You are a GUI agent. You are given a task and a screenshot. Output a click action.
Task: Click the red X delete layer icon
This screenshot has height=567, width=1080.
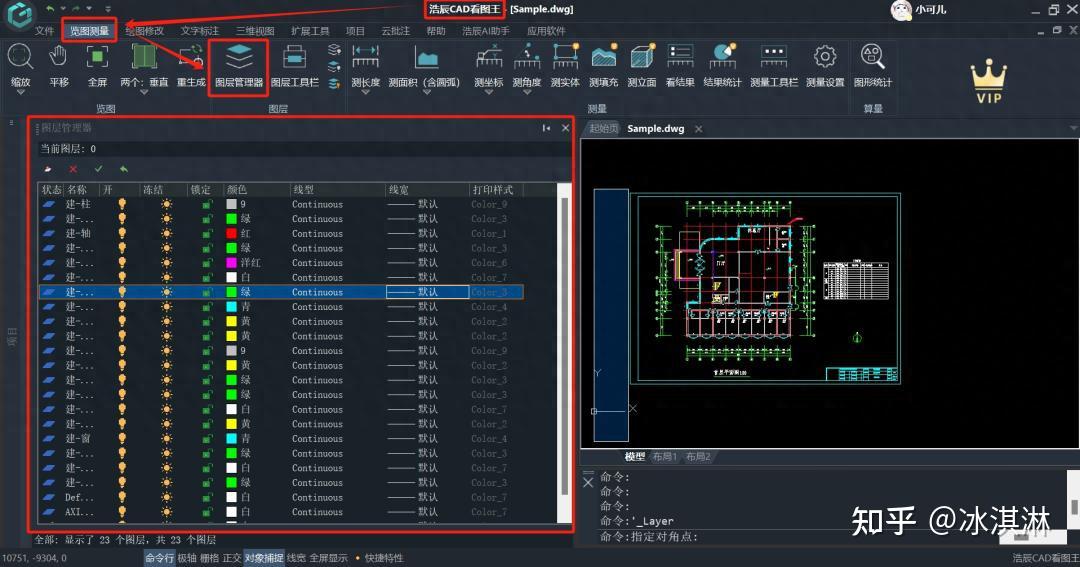(73, 169)
